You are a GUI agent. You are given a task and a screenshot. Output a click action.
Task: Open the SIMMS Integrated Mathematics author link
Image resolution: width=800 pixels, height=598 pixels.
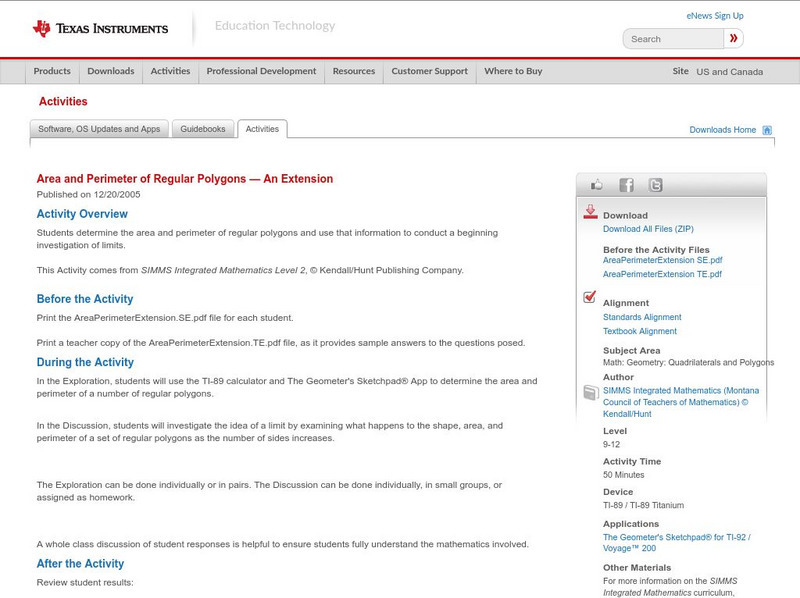[681, 402]
